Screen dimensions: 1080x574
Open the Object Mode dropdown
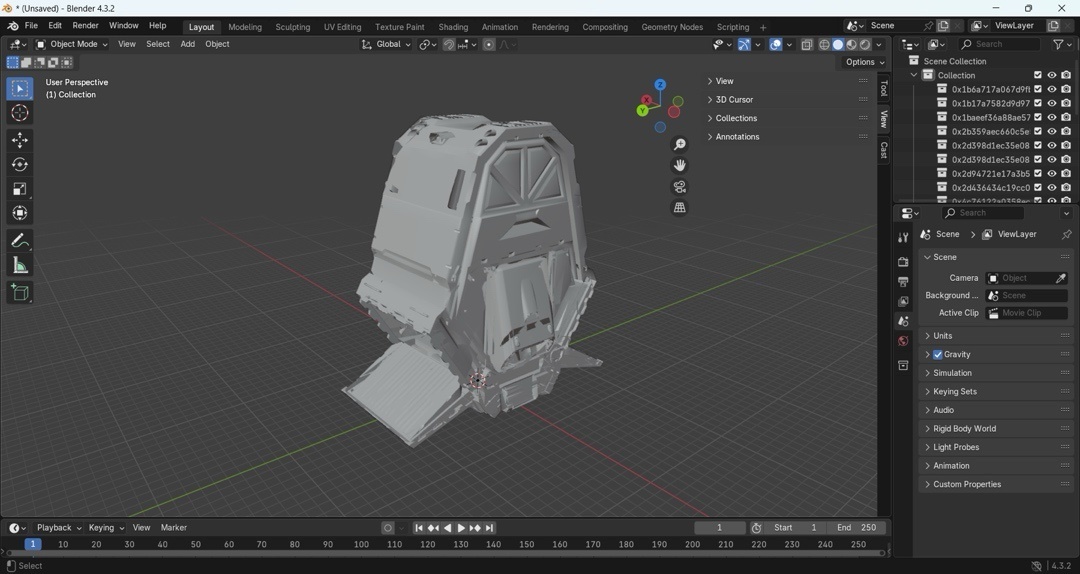[72, 44]
